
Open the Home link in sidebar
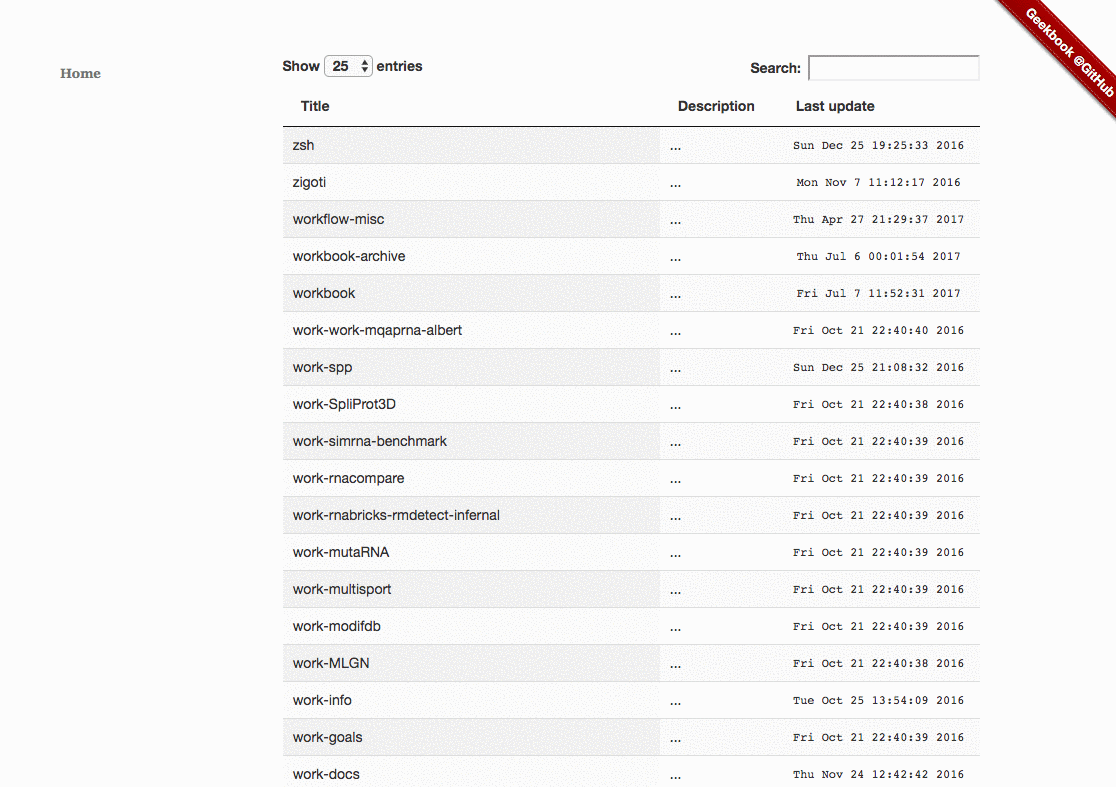(x=80, y=73)
